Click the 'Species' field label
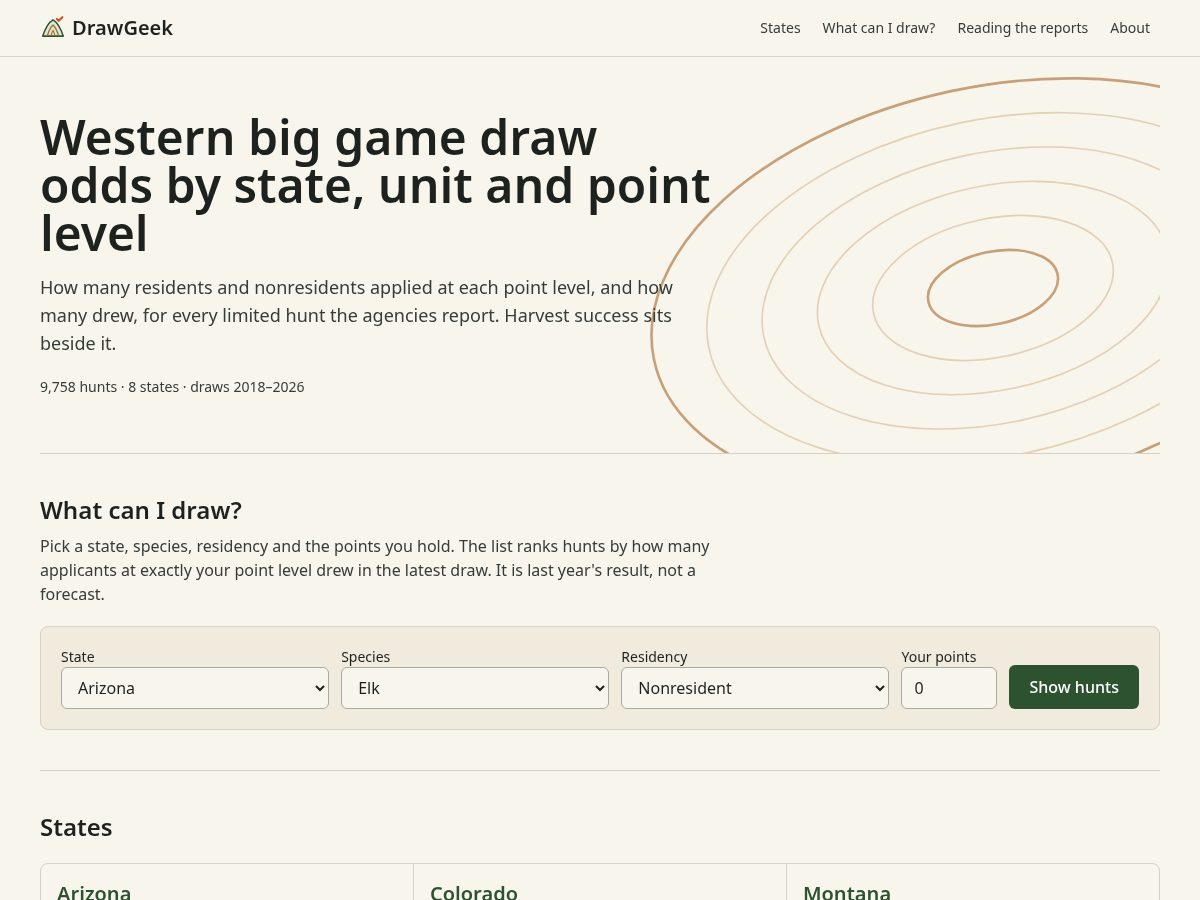Viewport: 1200px width, 900px height. (366, 657)
